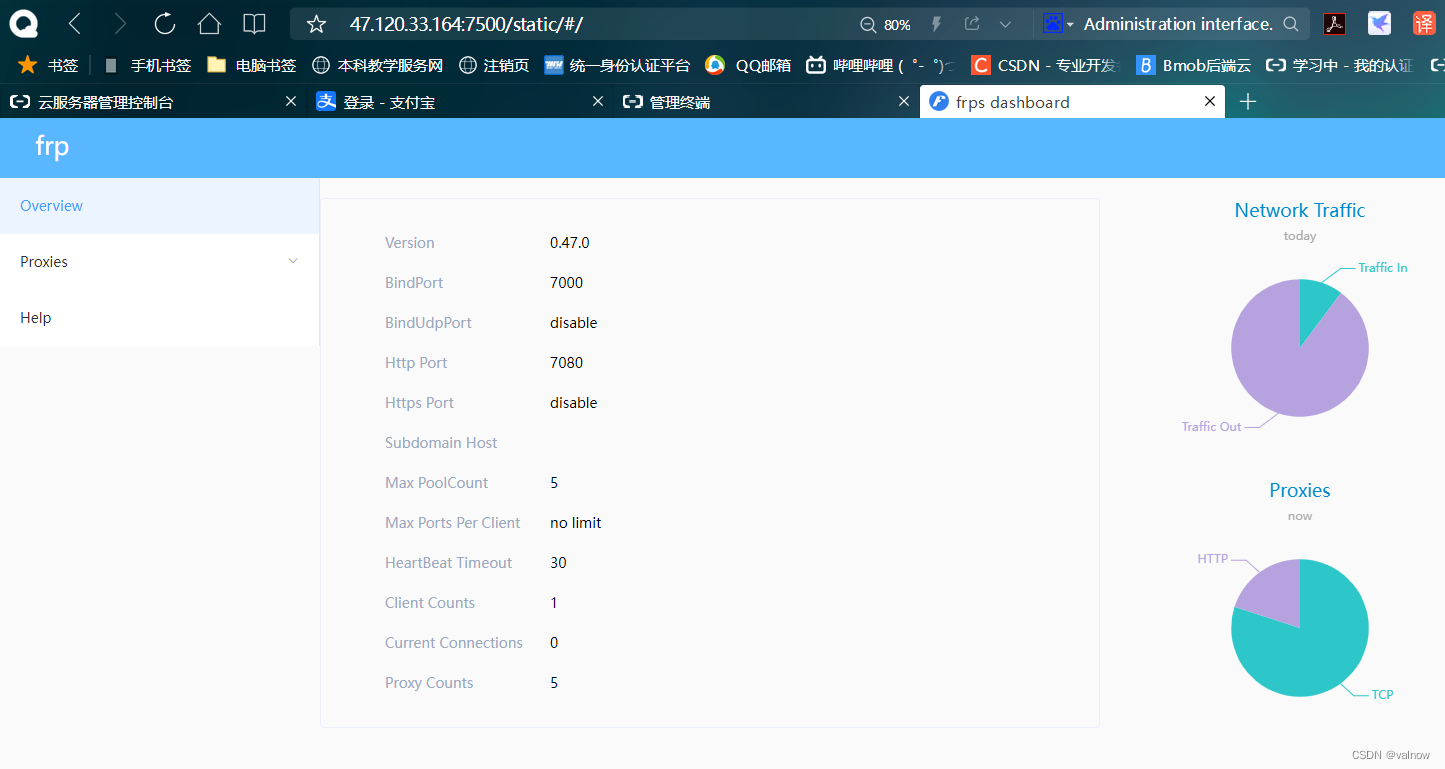The height and width of the screenshot is (769, 1445).
Task: Open the Bmob后端云 bookmark
Action: [1193, 65]
